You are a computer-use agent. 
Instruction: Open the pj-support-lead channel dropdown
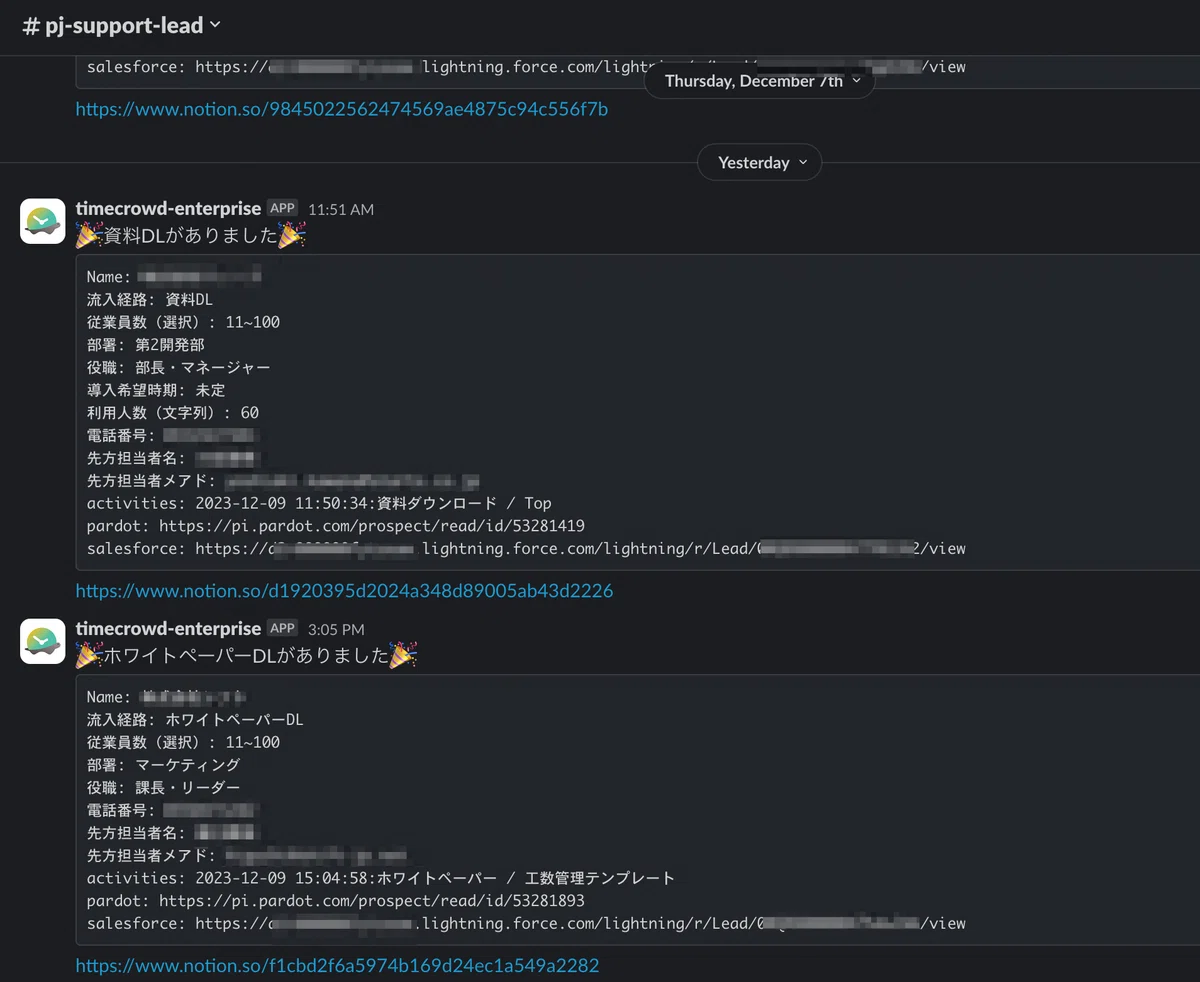(121, 26)
